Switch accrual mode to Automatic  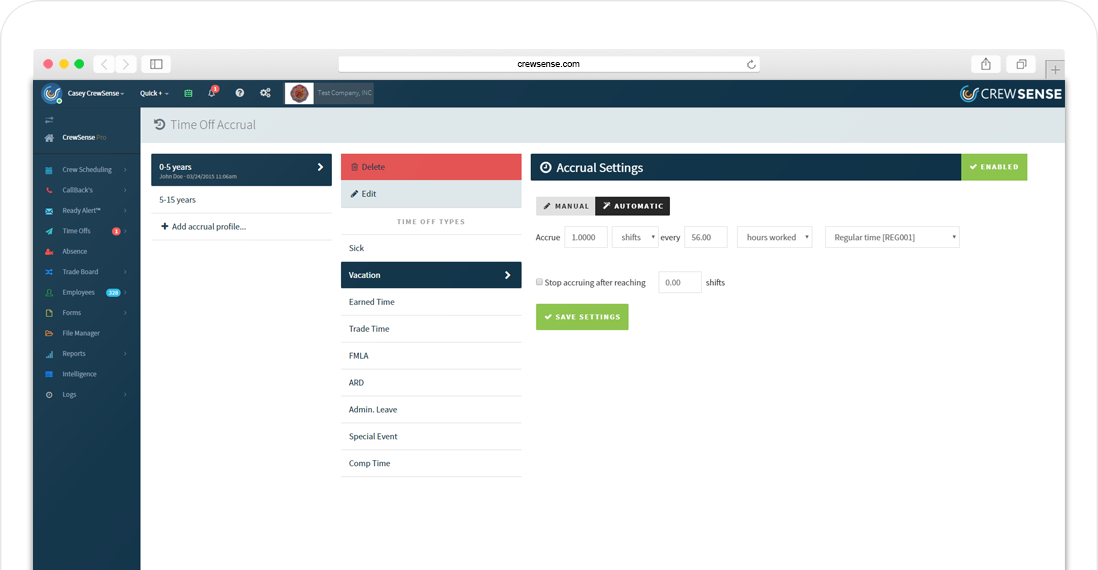click(632, 206)
